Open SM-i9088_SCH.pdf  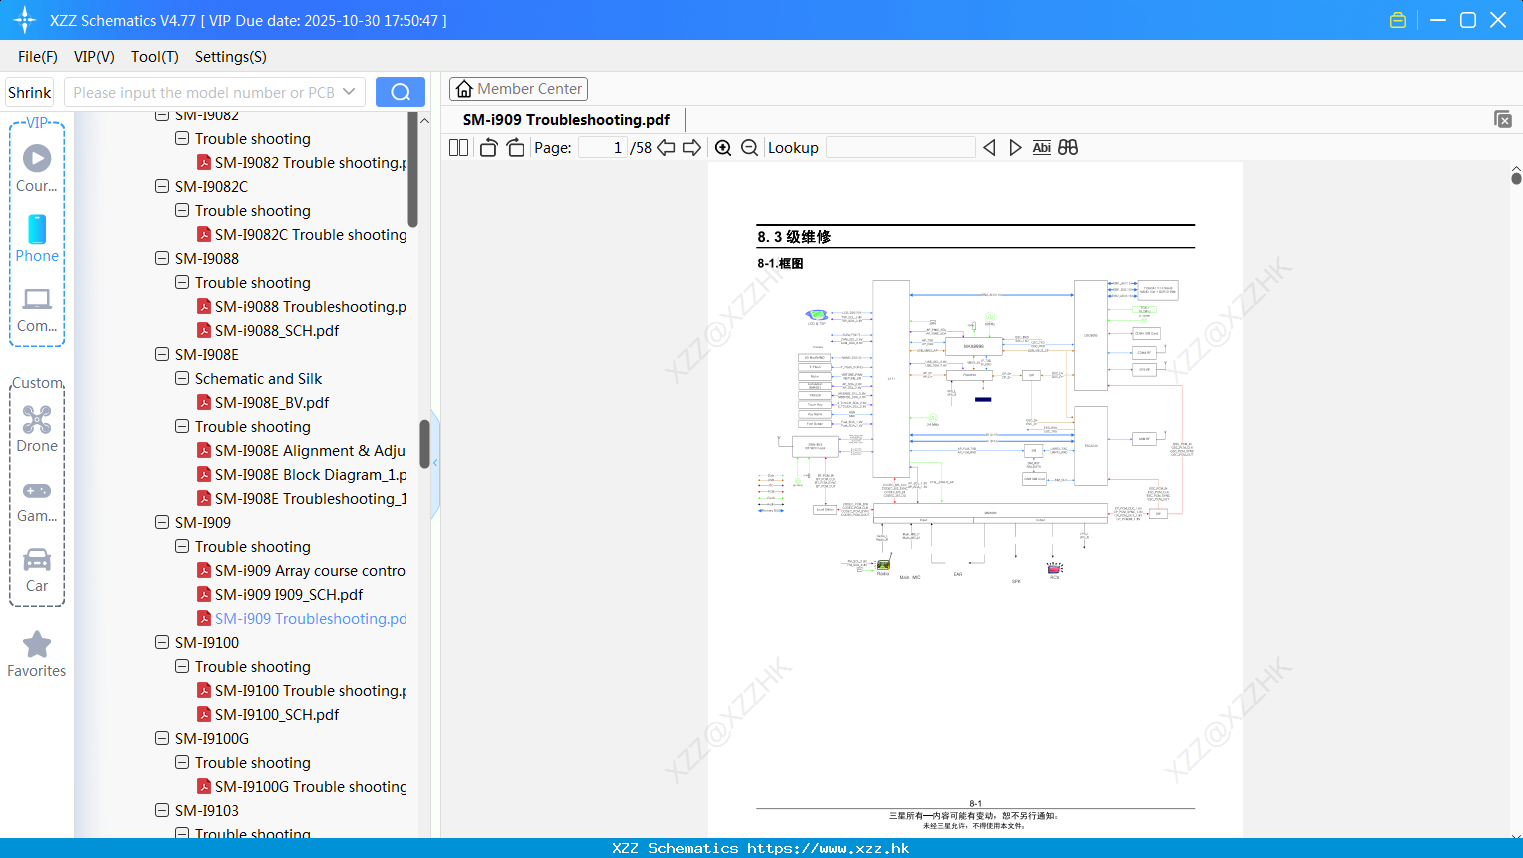(x=268, y=330)
